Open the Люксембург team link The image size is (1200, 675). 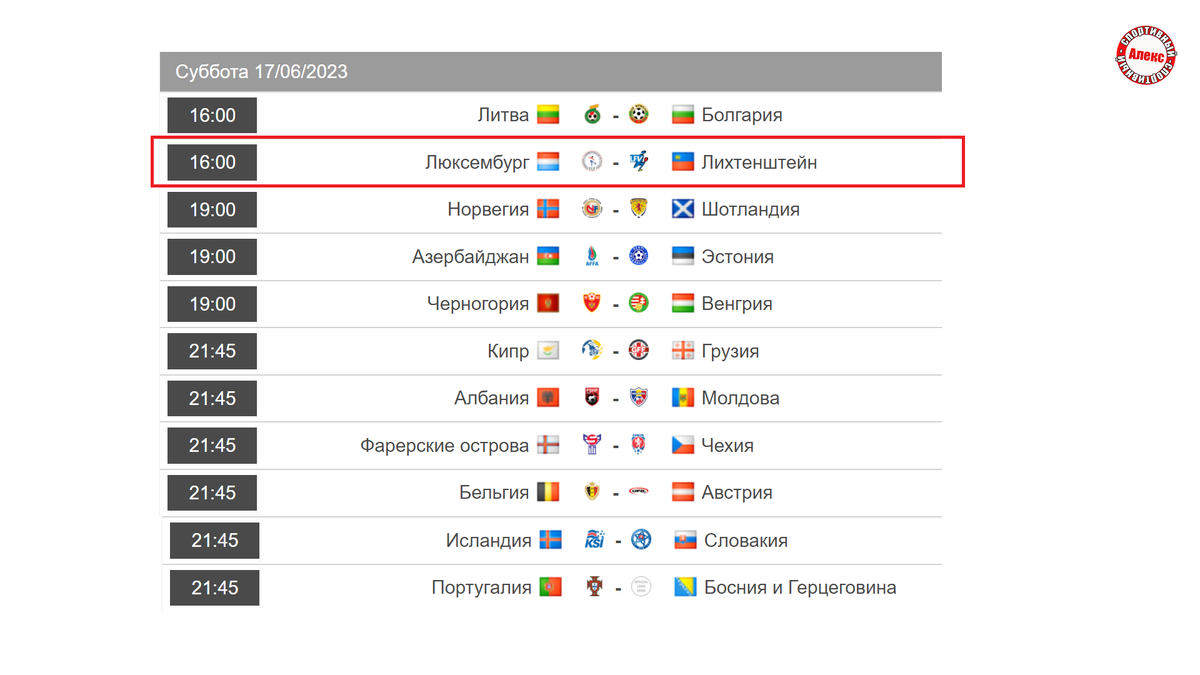click(477, 162)
